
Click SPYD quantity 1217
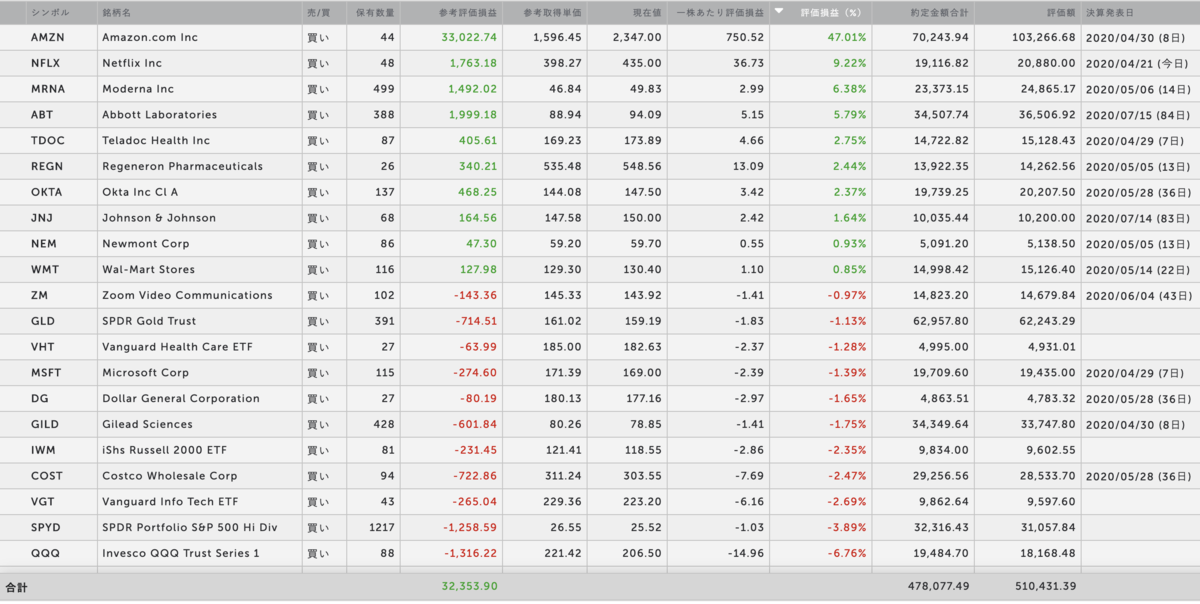(382, 528)
